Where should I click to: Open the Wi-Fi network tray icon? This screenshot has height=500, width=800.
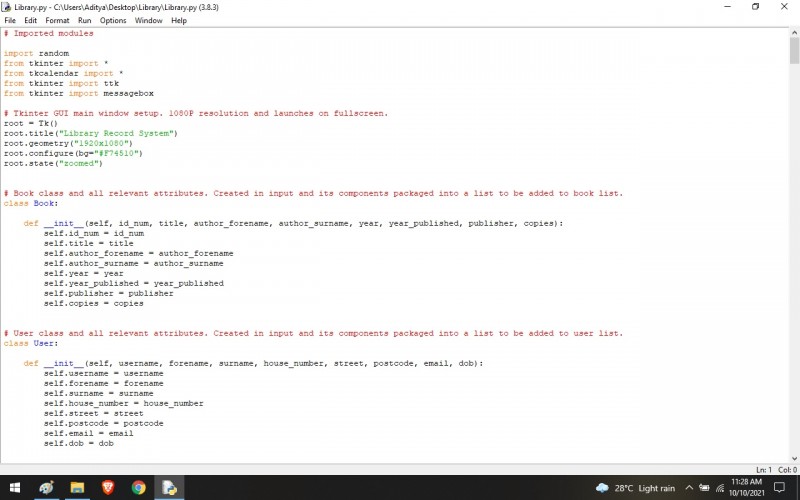[x=720, y=488]
